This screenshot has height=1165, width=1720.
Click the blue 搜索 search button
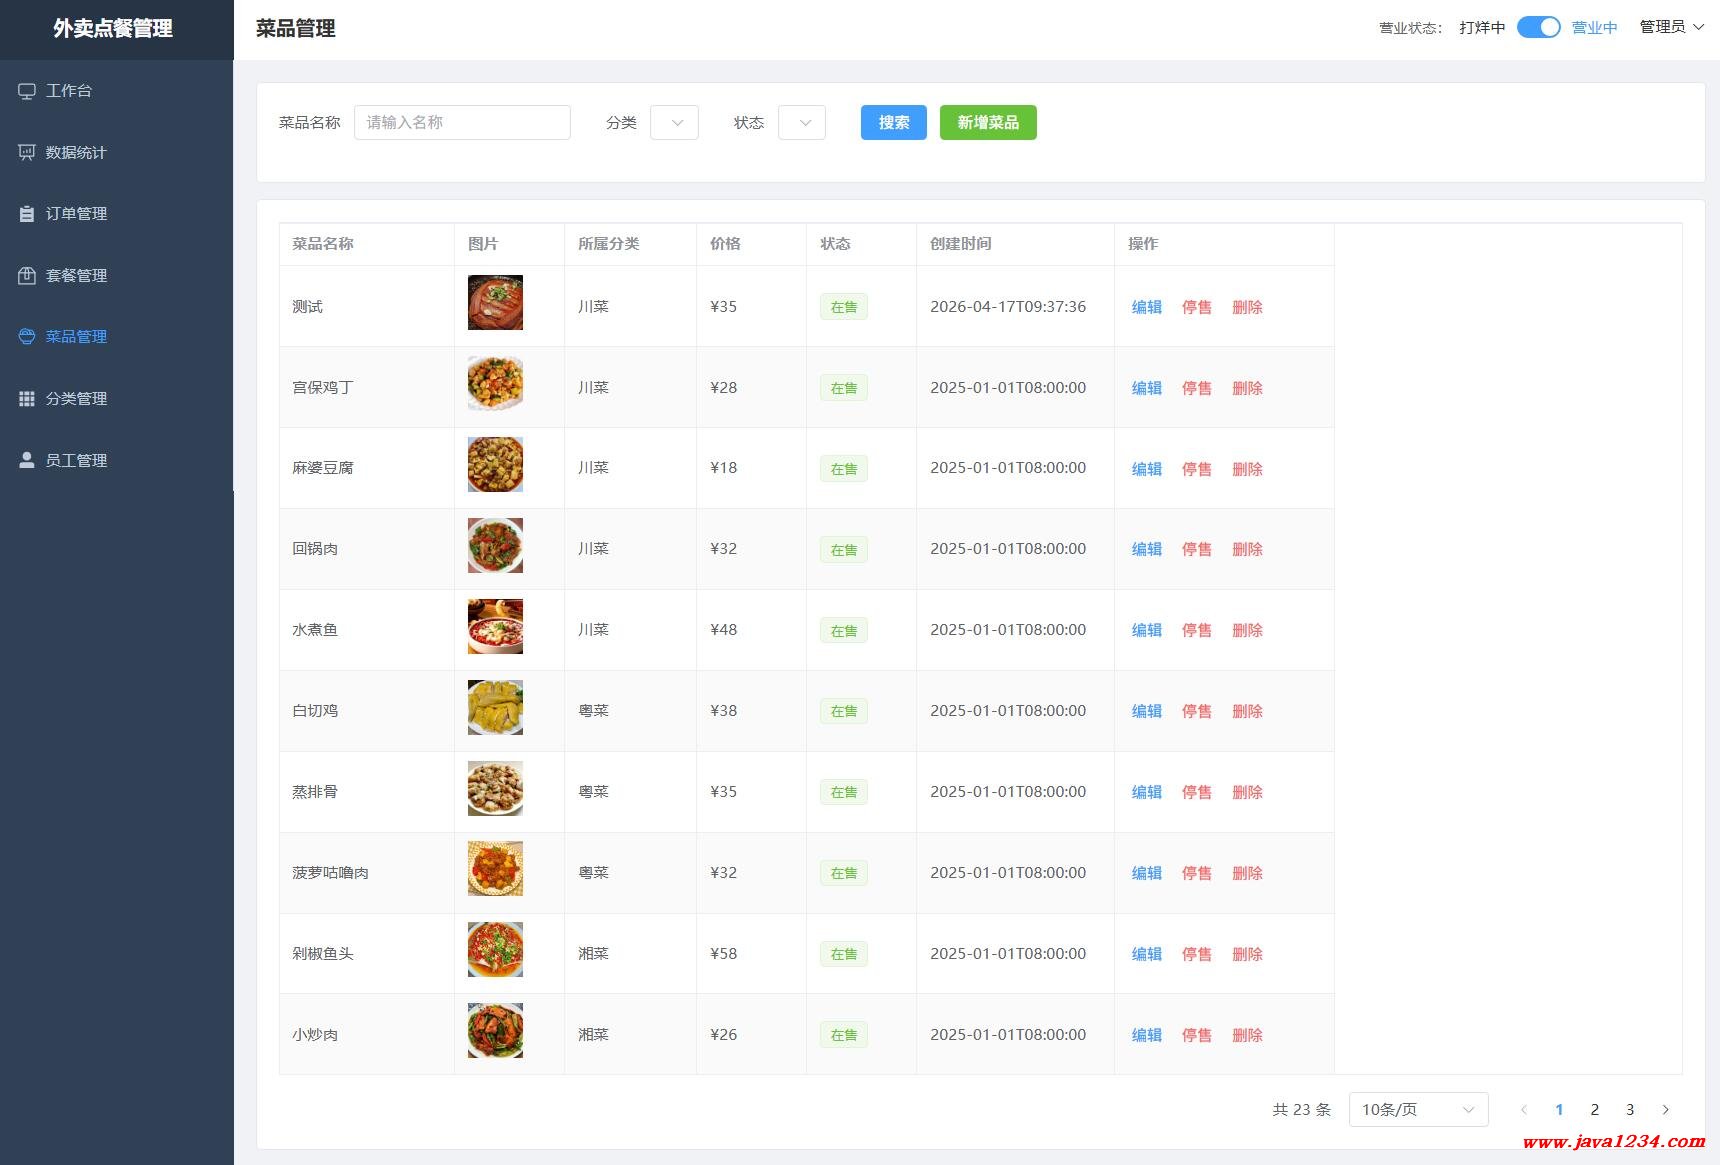893,123
